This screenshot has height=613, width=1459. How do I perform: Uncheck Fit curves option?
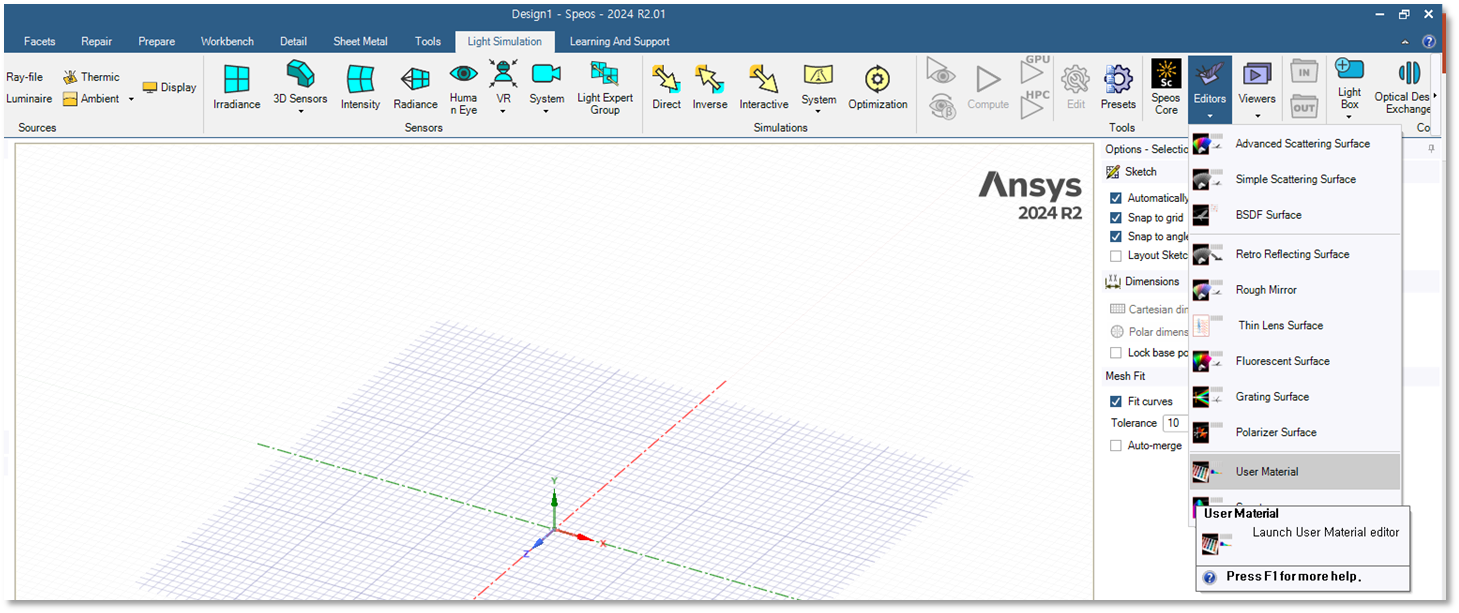(1116, 401)
